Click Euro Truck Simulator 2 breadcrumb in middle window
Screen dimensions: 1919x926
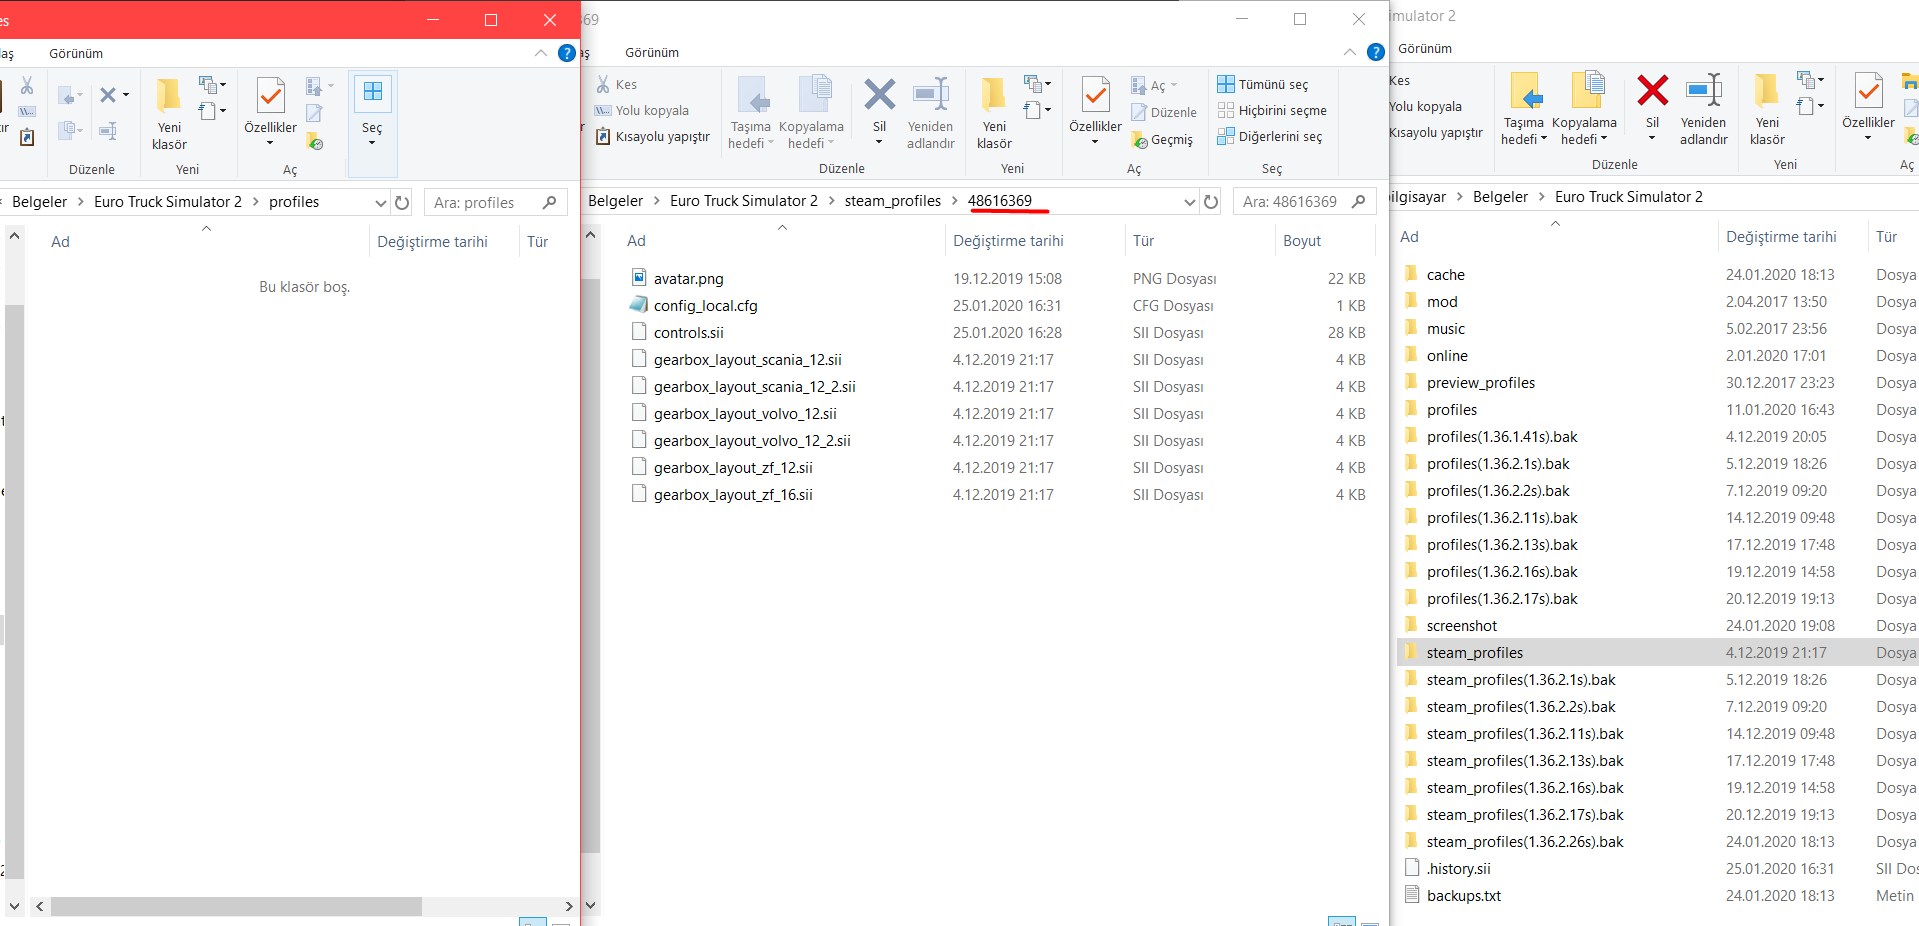[744, 201]
